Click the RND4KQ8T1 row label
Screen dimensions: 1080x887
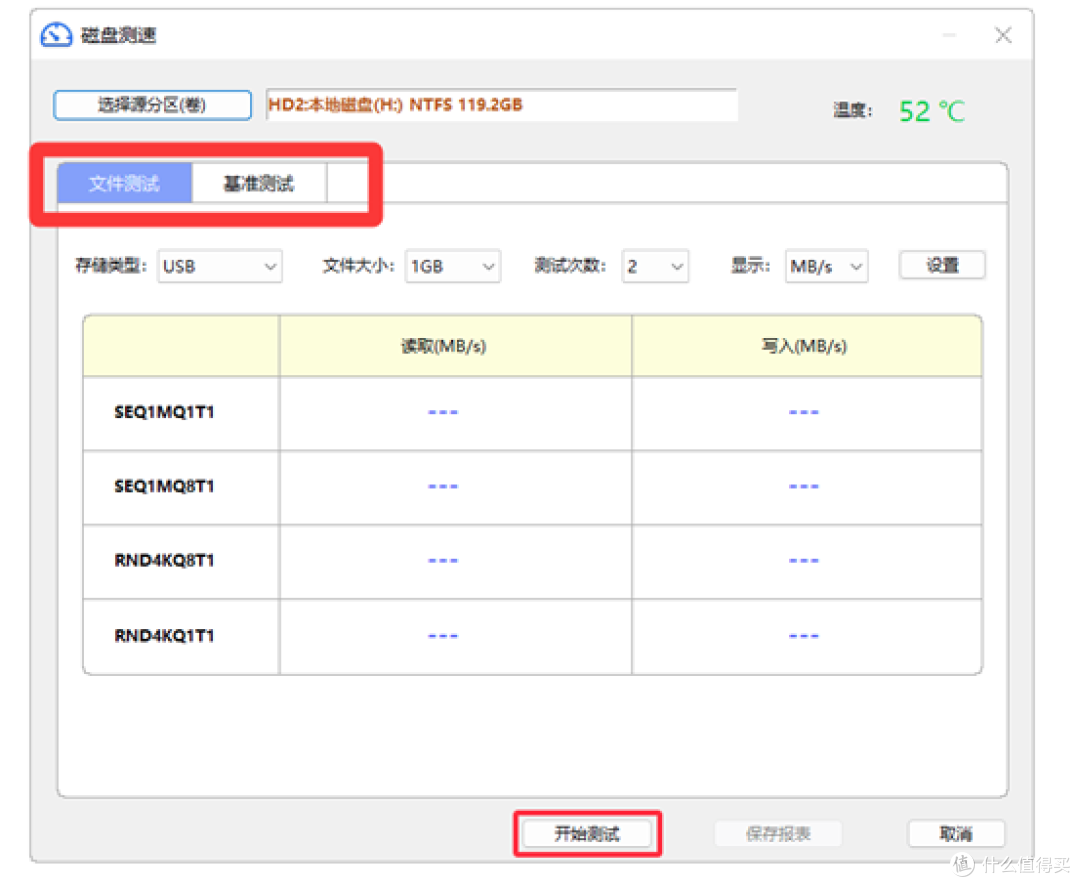click(164, 561)
